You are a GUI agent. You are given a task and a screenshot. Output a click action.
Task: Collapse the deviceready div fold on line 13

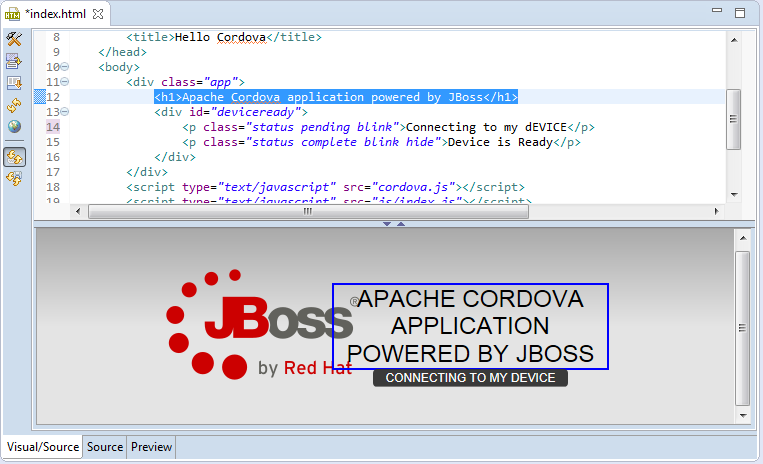(65, 111)
